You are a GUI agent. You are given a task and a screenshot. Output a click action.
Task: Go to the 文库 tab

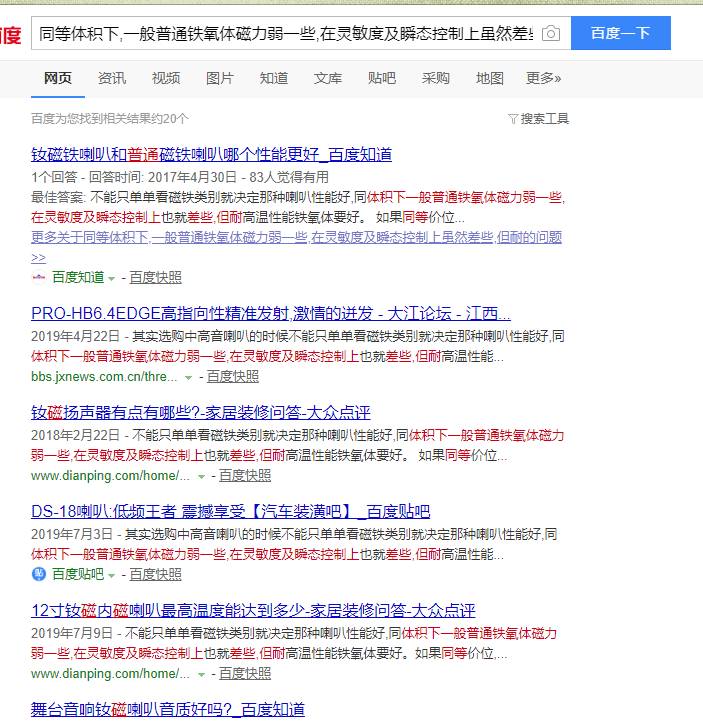(x=328, y=78)
